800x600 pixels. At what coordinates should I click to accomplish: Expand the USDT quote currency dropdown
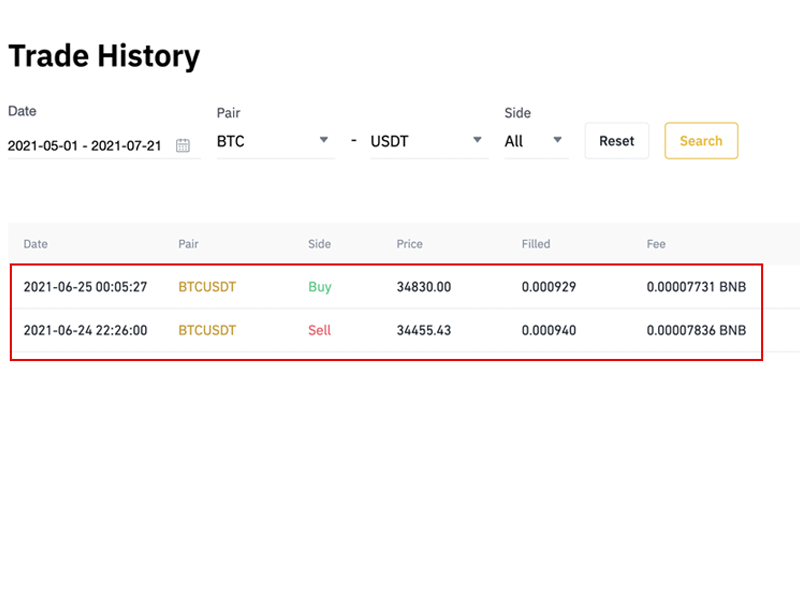coord(429,141)
